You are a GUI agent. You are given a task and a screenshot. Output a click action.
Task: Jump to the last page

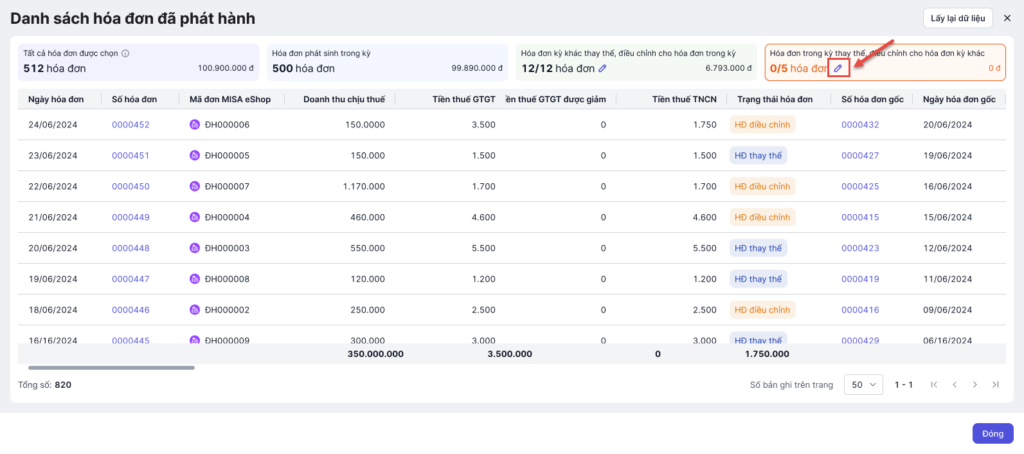coord(995,384)
